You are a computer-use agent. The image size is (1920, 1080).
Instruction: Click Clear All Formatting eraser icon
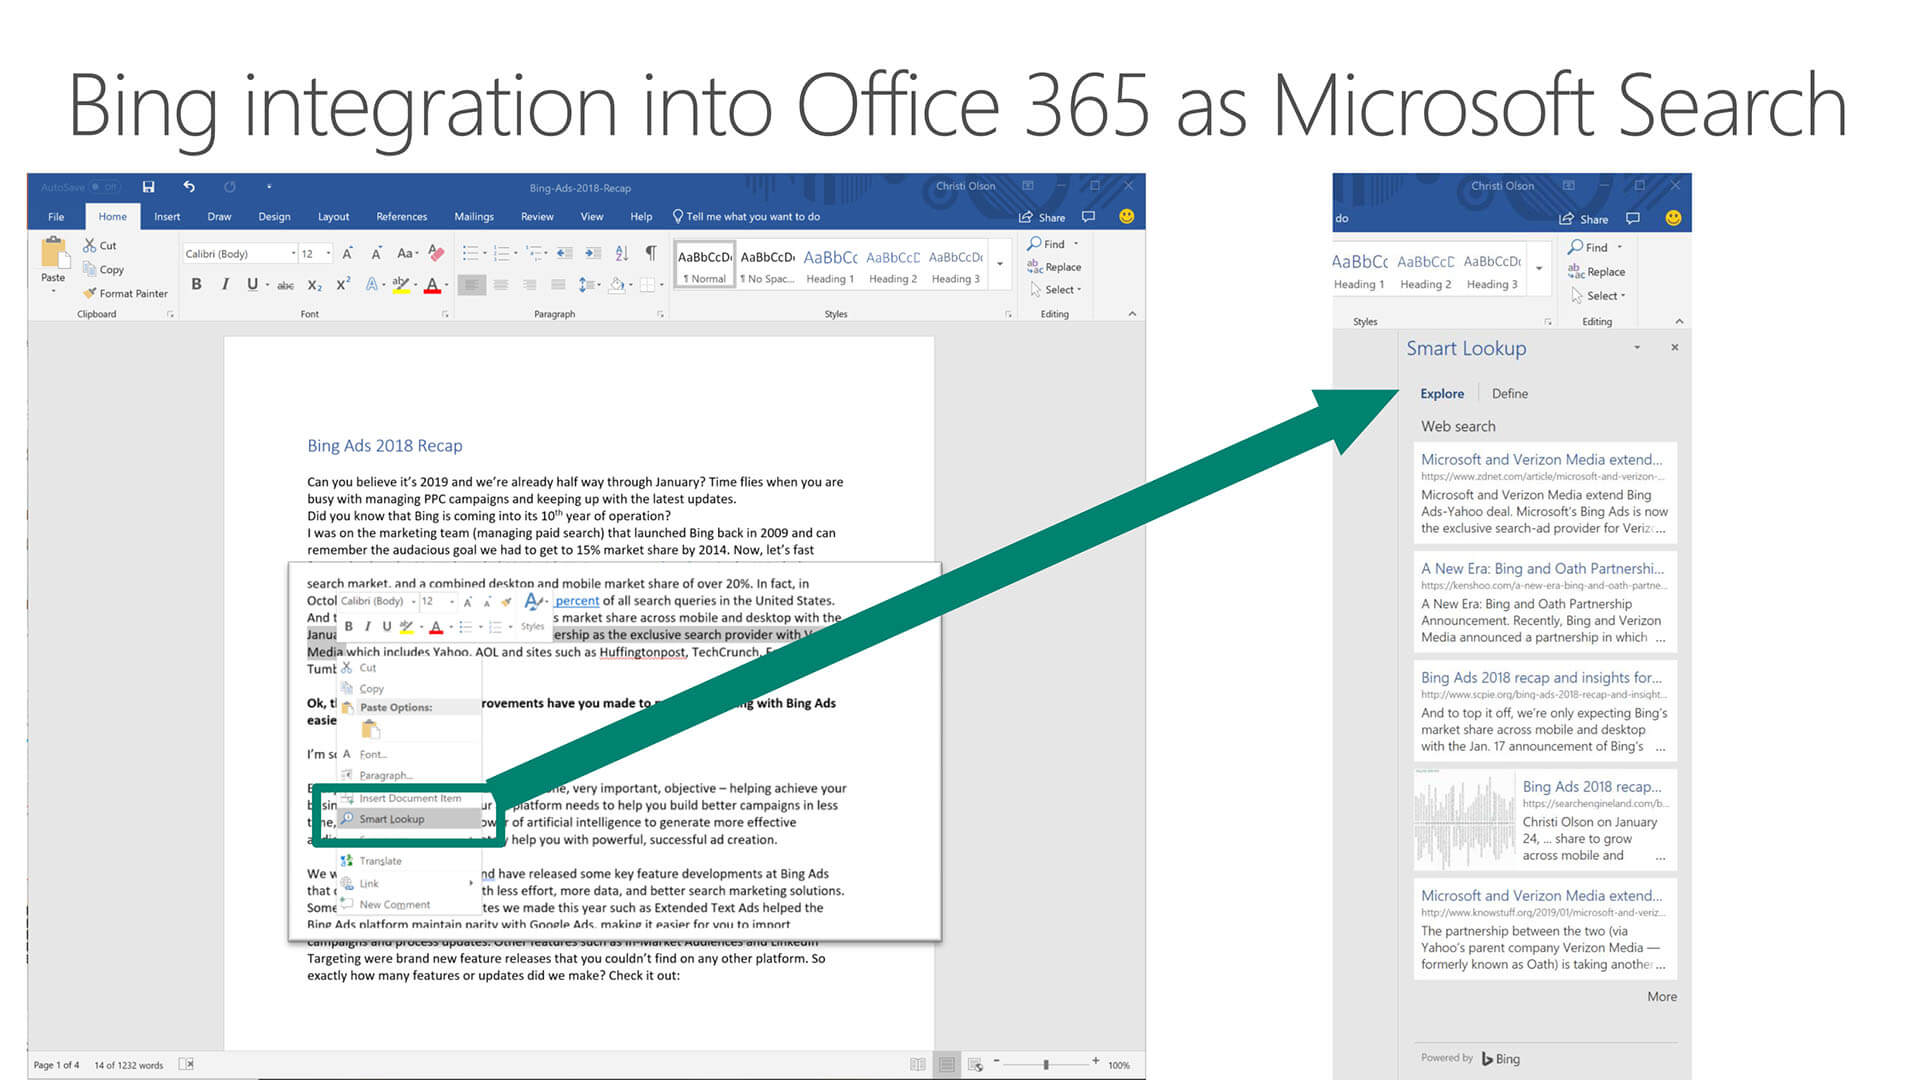tap(436, 253)
